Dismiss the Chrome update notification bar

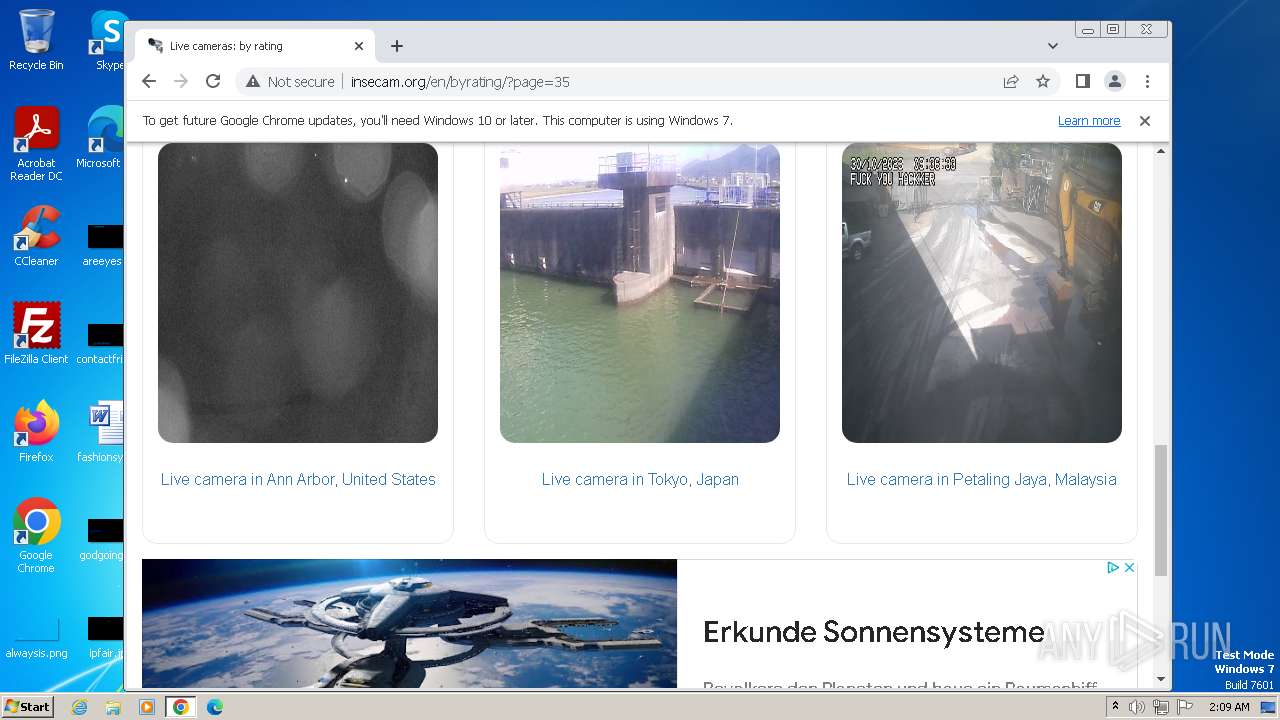point(1145,121)
